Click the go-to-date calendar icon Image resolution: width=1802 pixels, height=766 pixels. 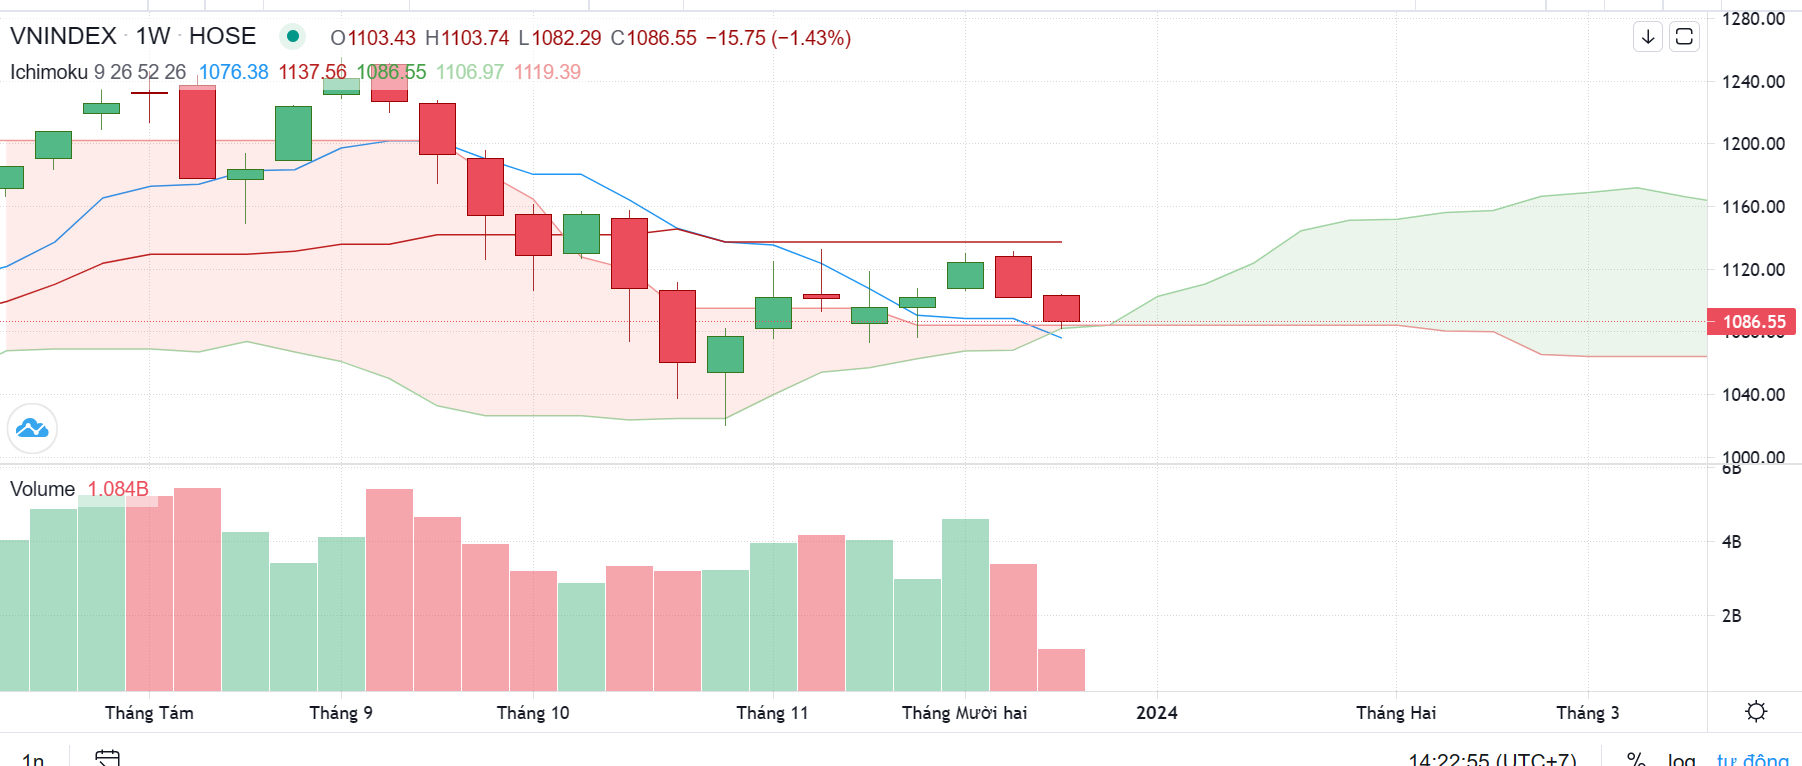click(x=108, y=758)
